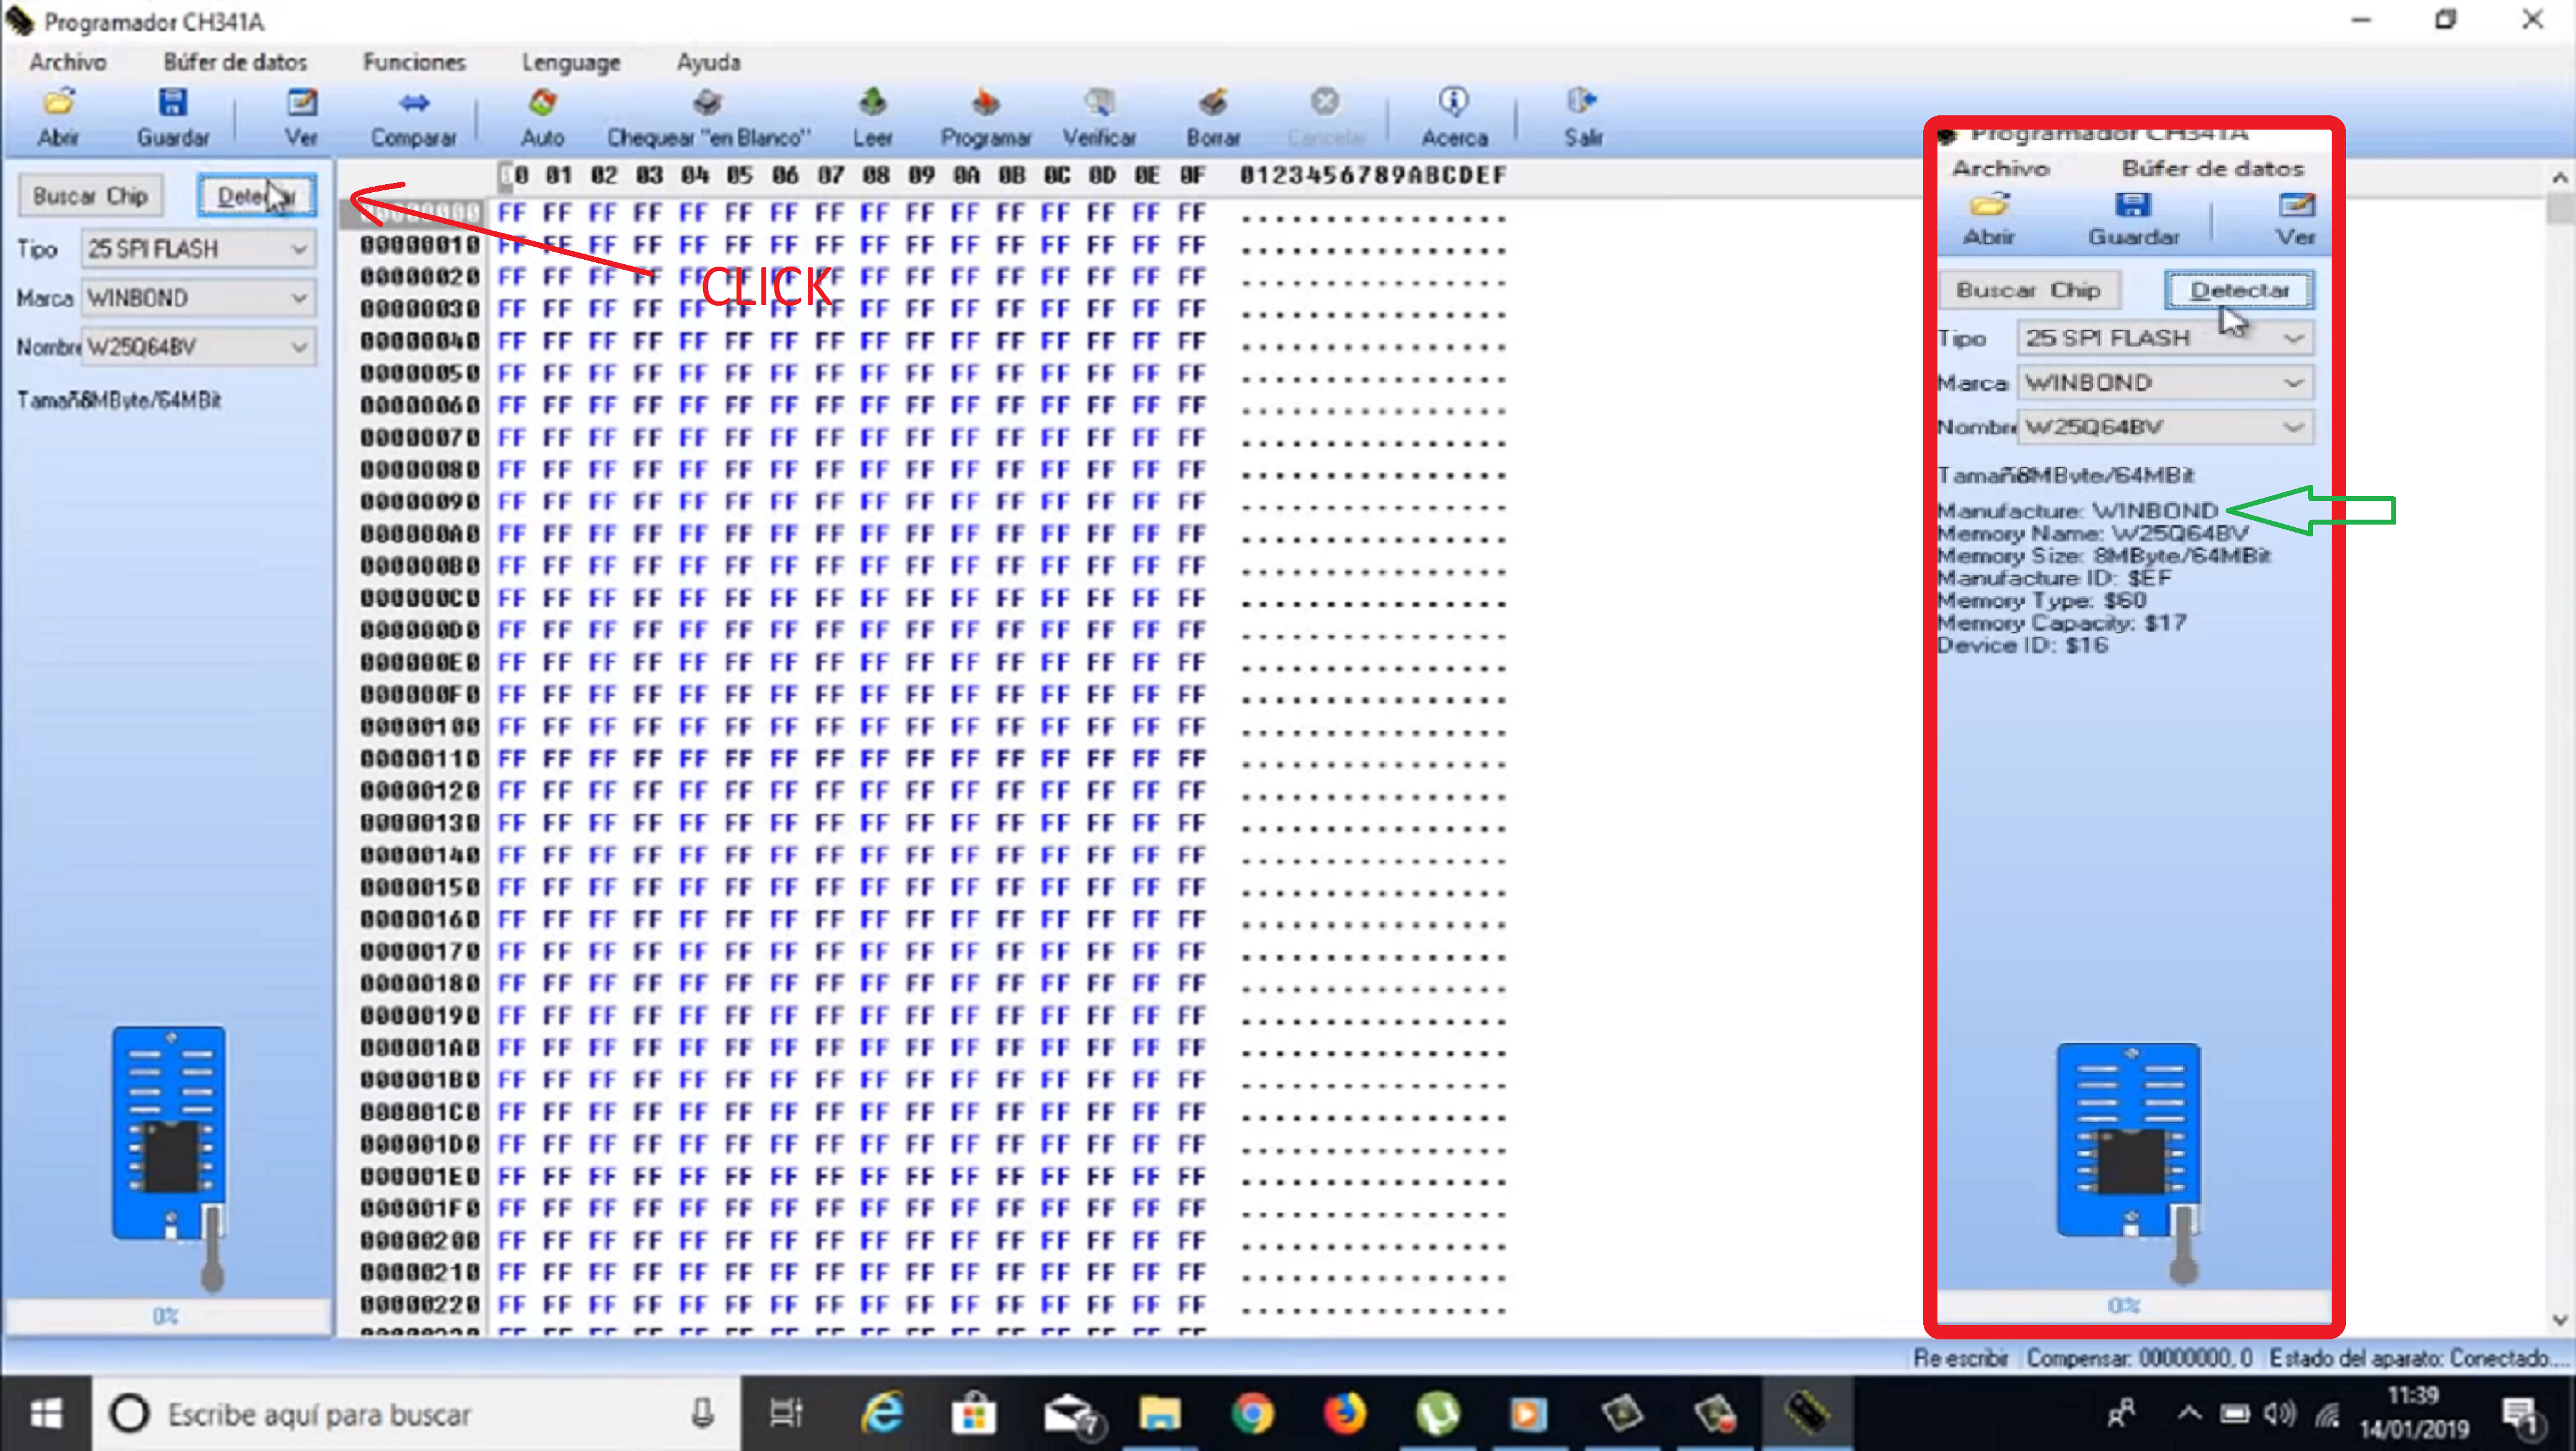Click the Salir exit toolbar icon

tap(1583, 117)
